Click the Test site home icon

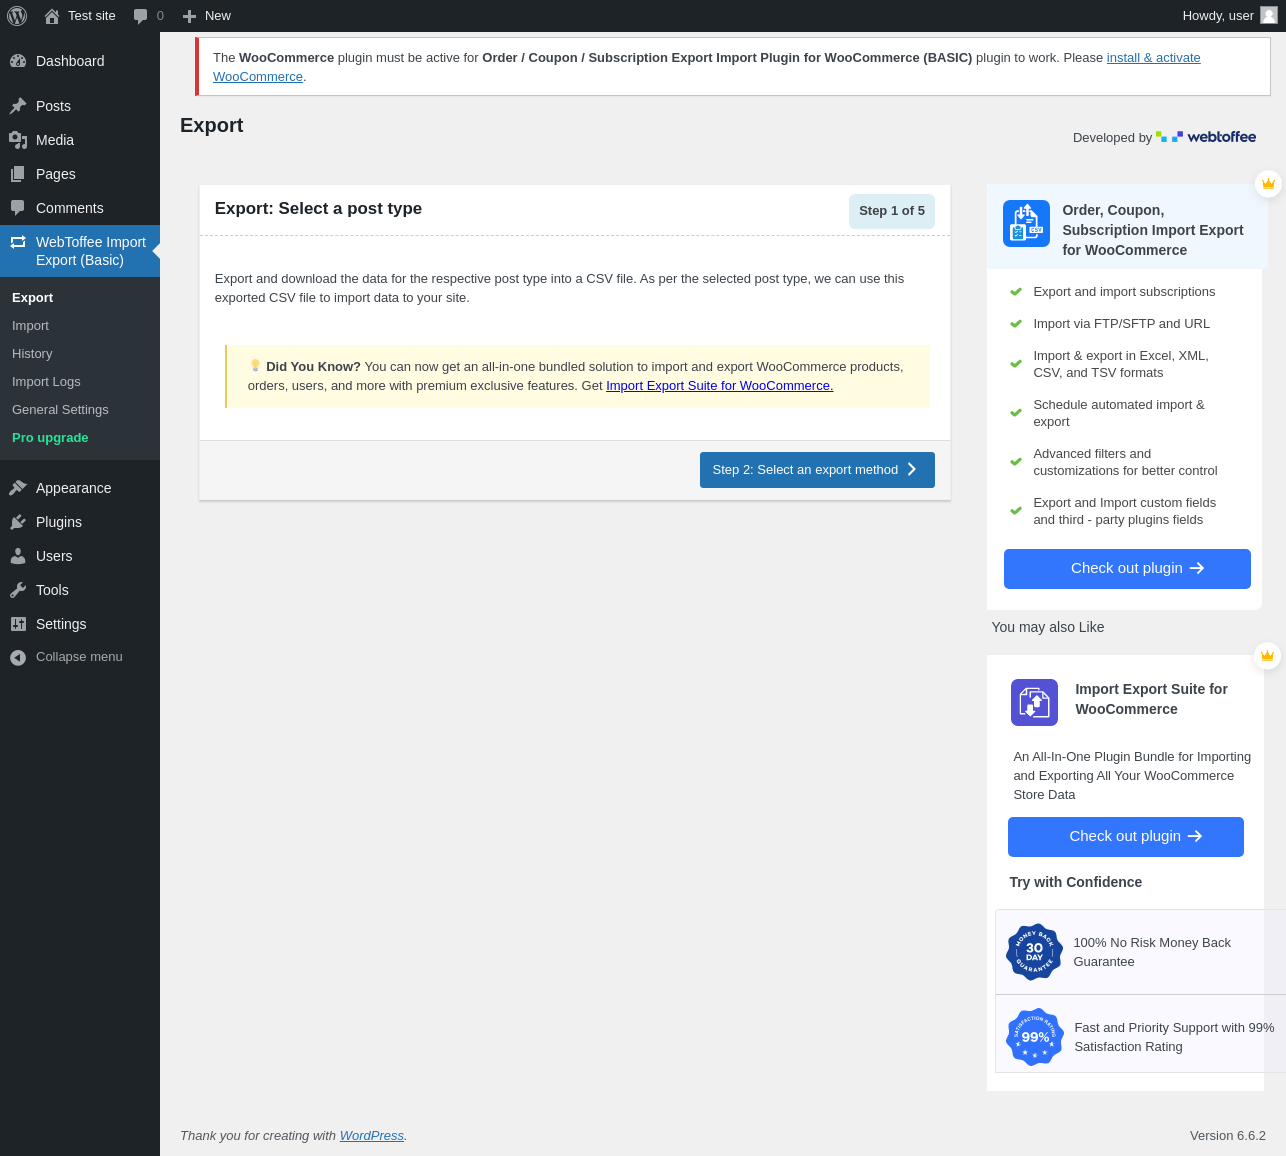52,16
